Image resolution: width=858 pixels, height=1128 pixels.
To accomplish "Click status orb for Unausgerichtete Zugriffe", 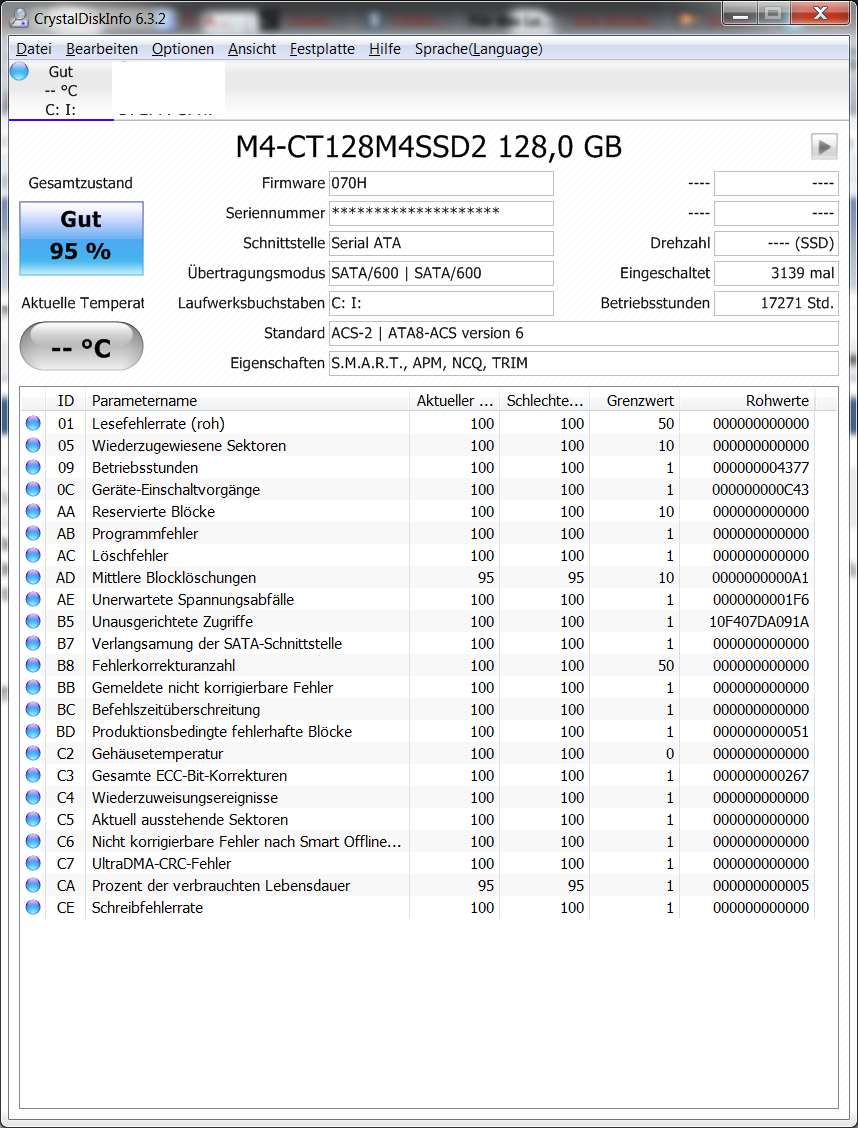I will [32, 621].
